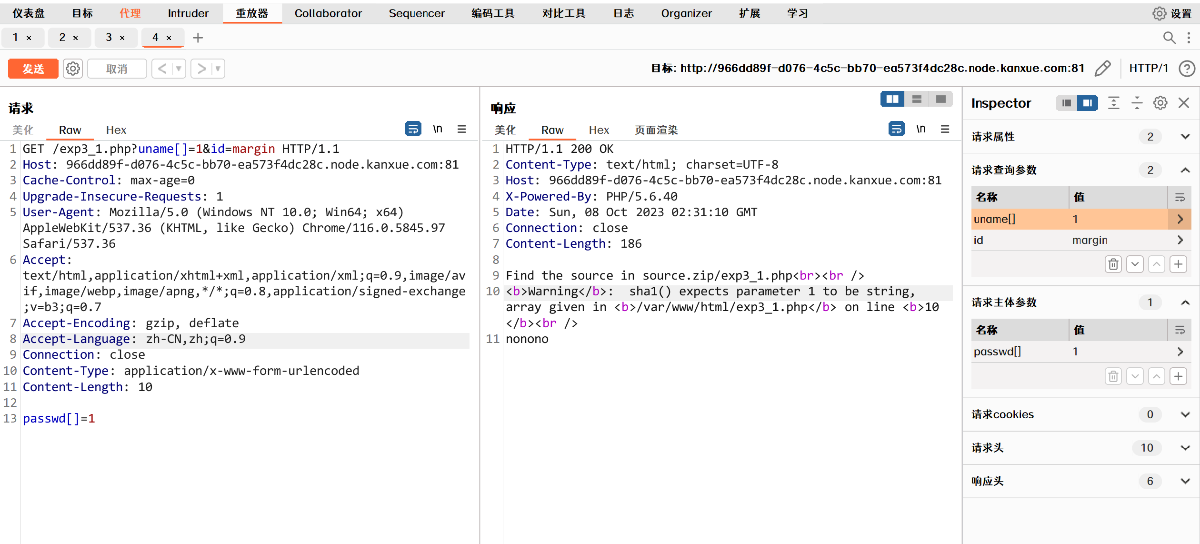The image size is (1200, 544).
Task: Add new body parameter plus icon
Action: tap(1179, 376)
